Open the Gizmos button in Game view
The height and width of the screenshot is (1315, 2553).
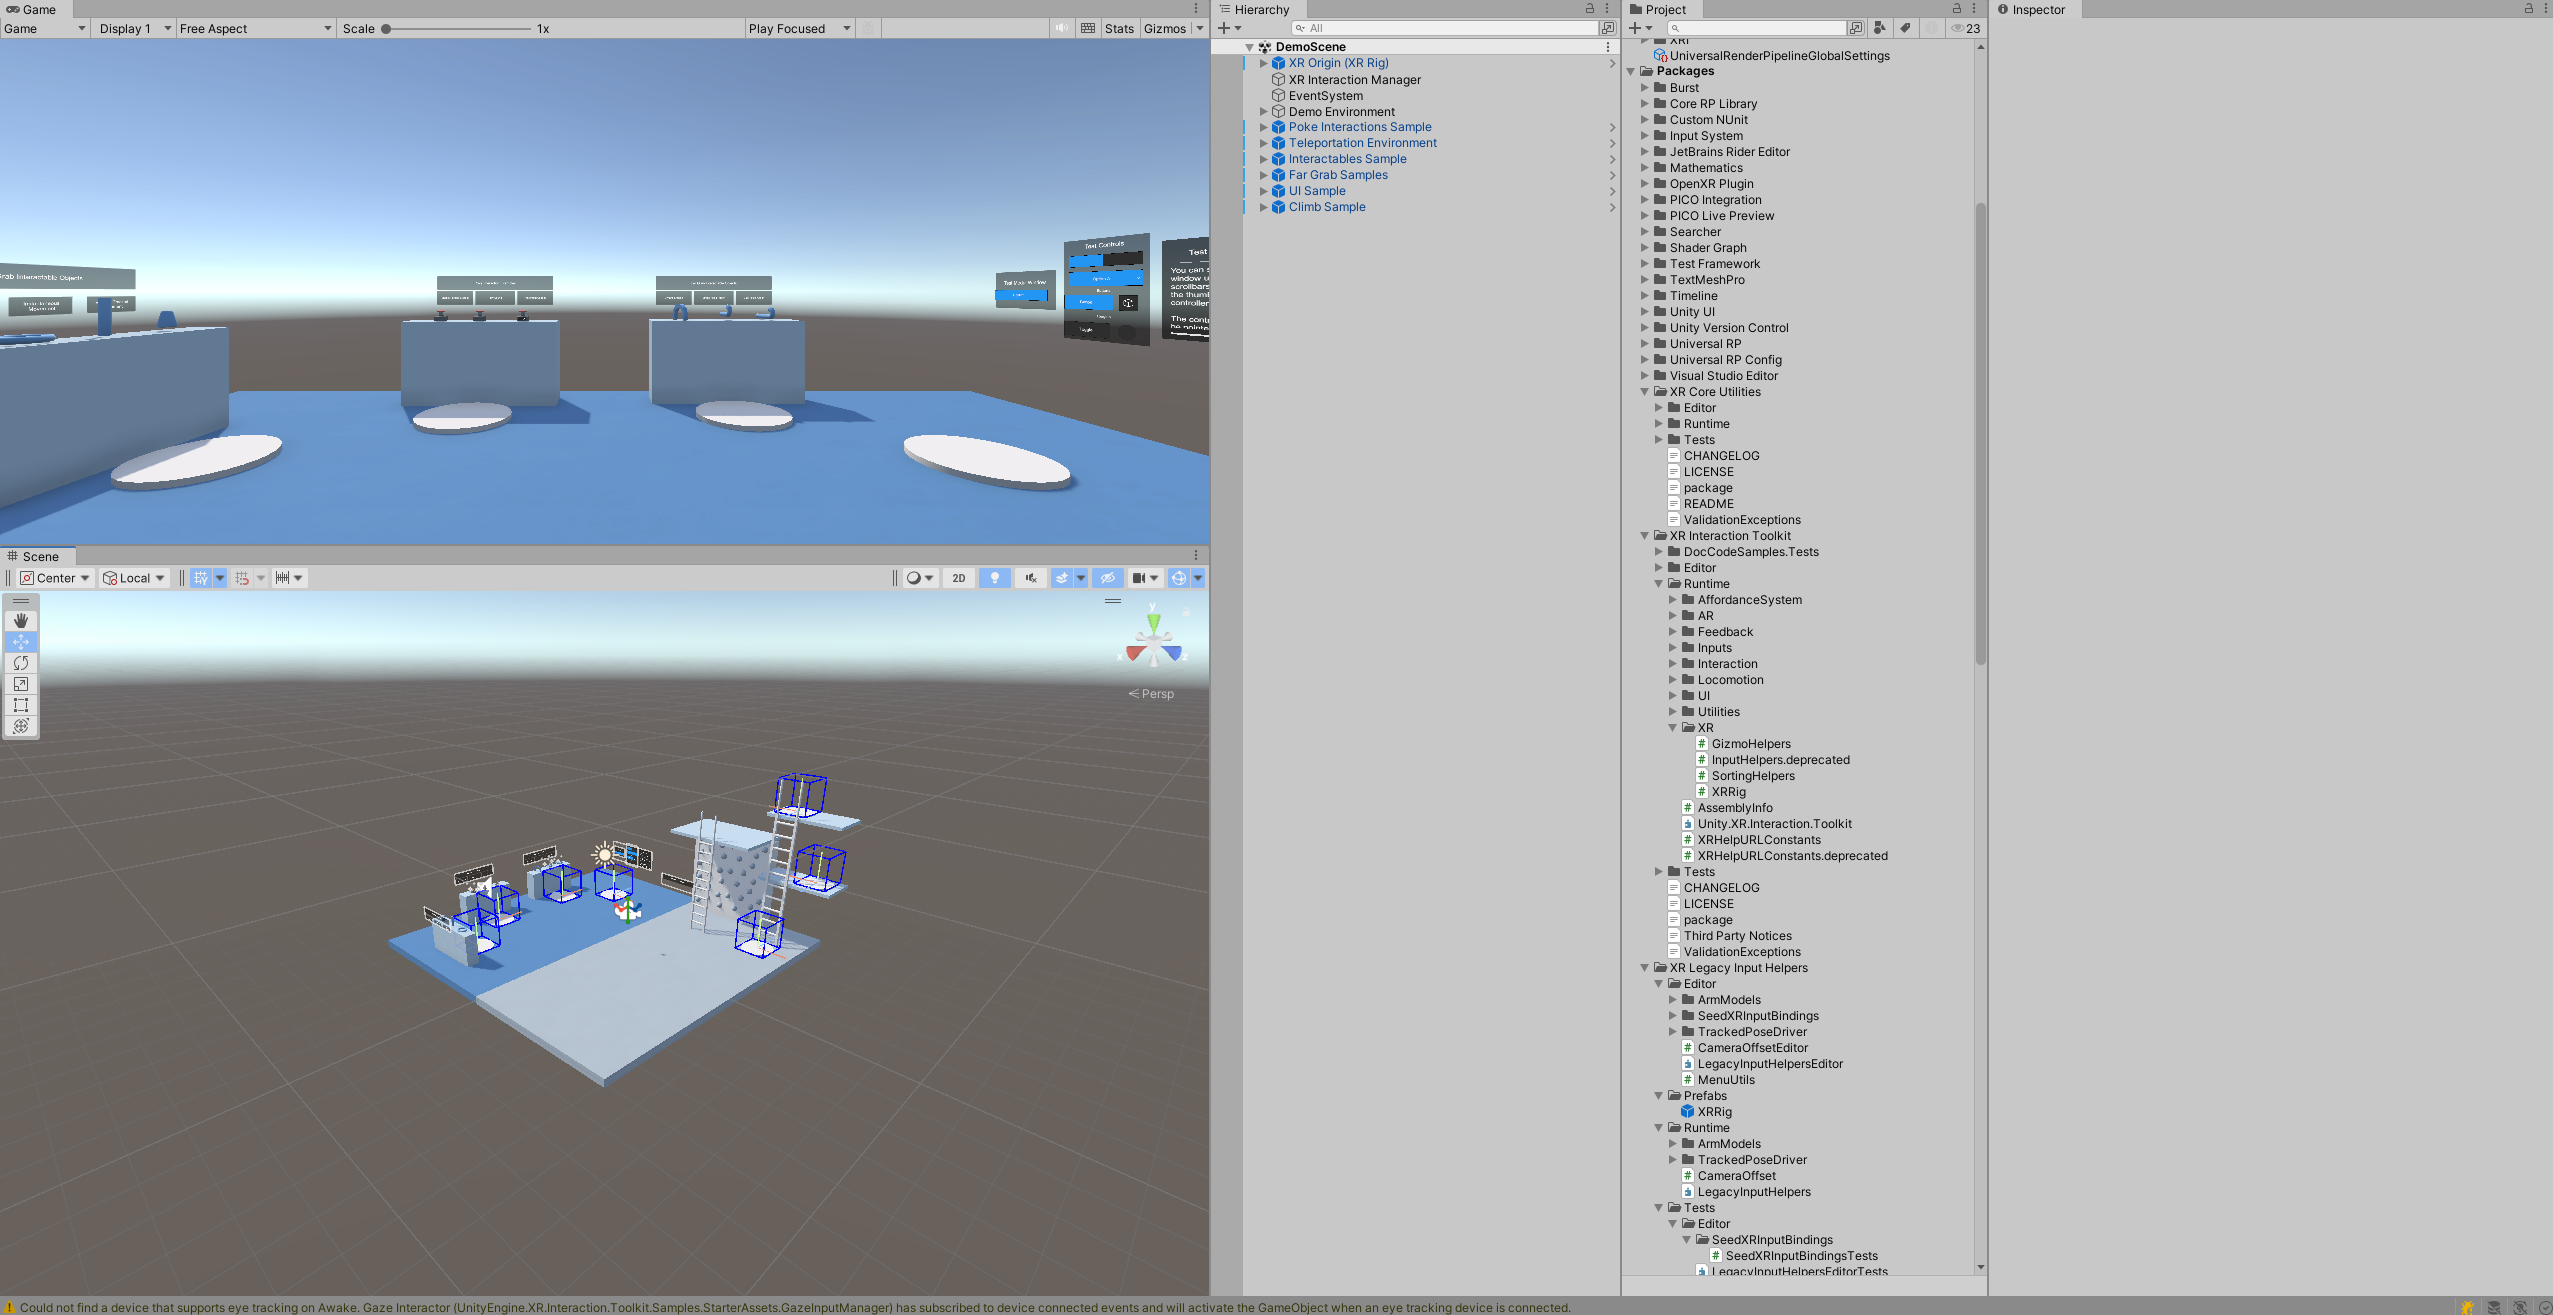[1165, 28]
